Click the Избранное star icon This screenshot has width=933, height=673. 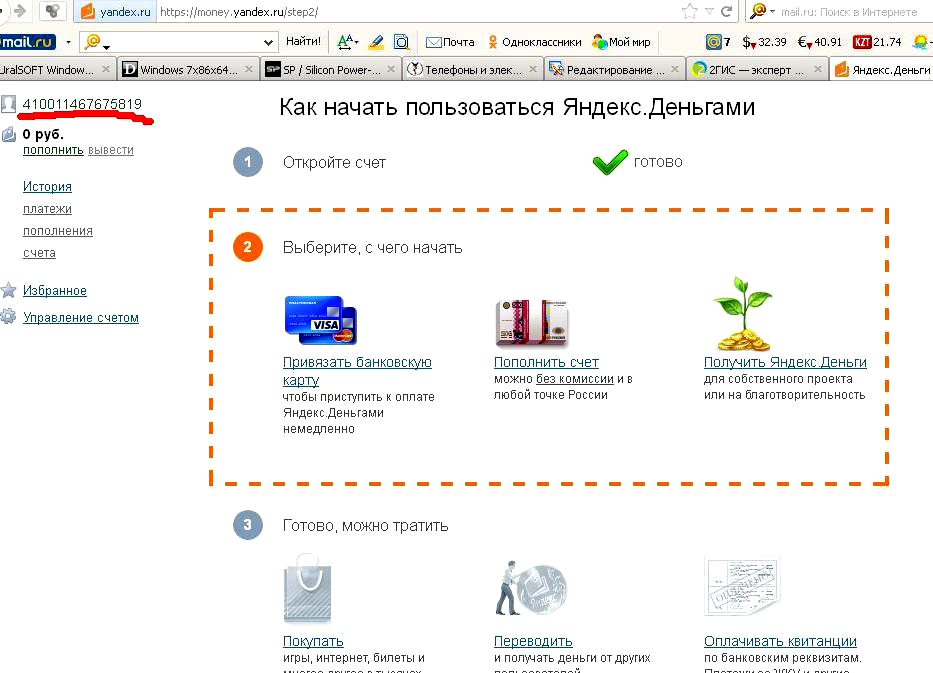[x=8, y=290]
